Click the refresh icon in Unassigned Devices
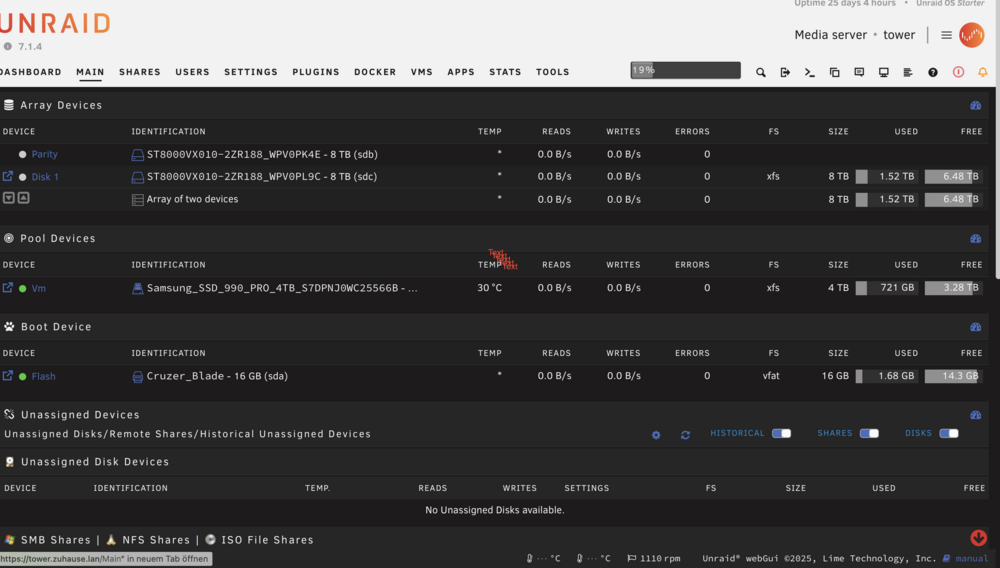Image resolution: width=1000 pixels, height=568 pixels. [x=685, y=435]
